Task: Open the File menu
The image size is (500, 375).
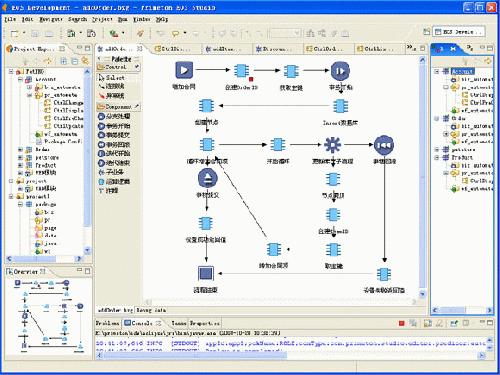Action: (x=10, y=20)
